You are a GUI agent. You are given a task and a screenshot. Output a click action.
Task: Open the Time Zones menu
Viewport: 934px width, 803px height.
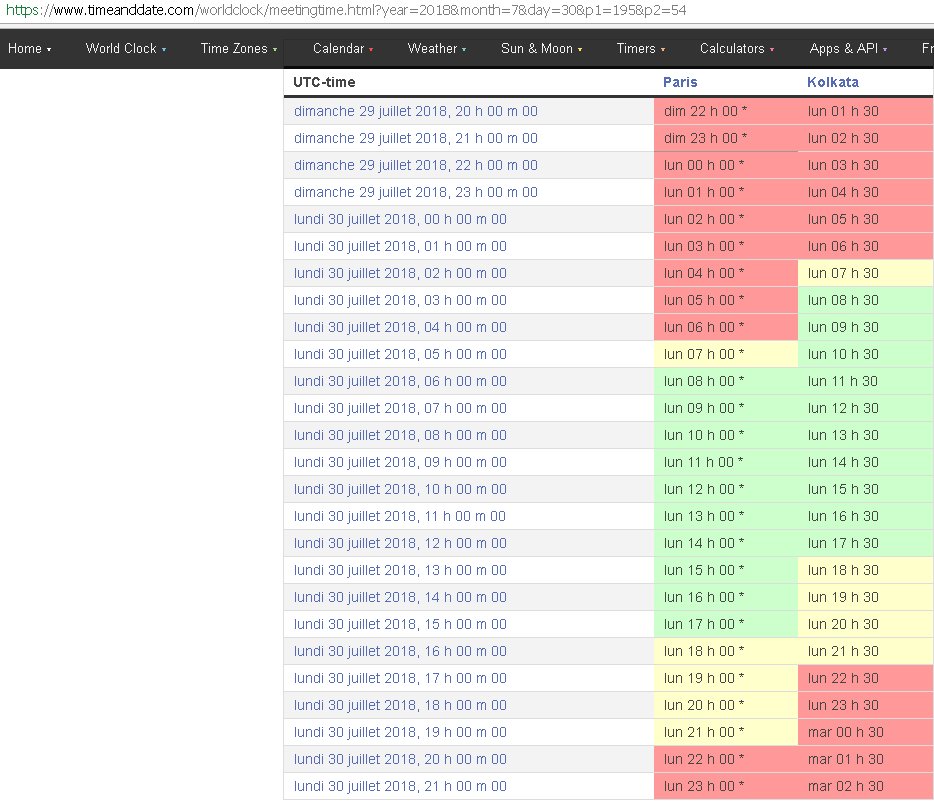pos(239,49)
